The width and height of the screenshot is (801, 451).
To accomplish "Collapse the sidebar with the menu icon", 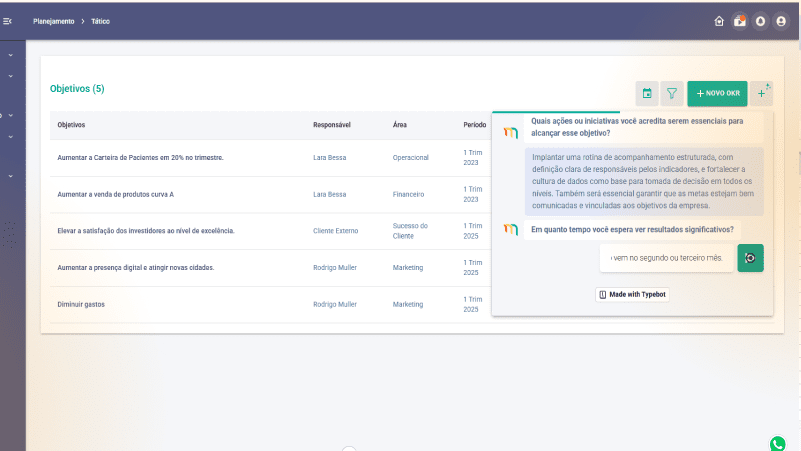I will [x=8, y=21].
